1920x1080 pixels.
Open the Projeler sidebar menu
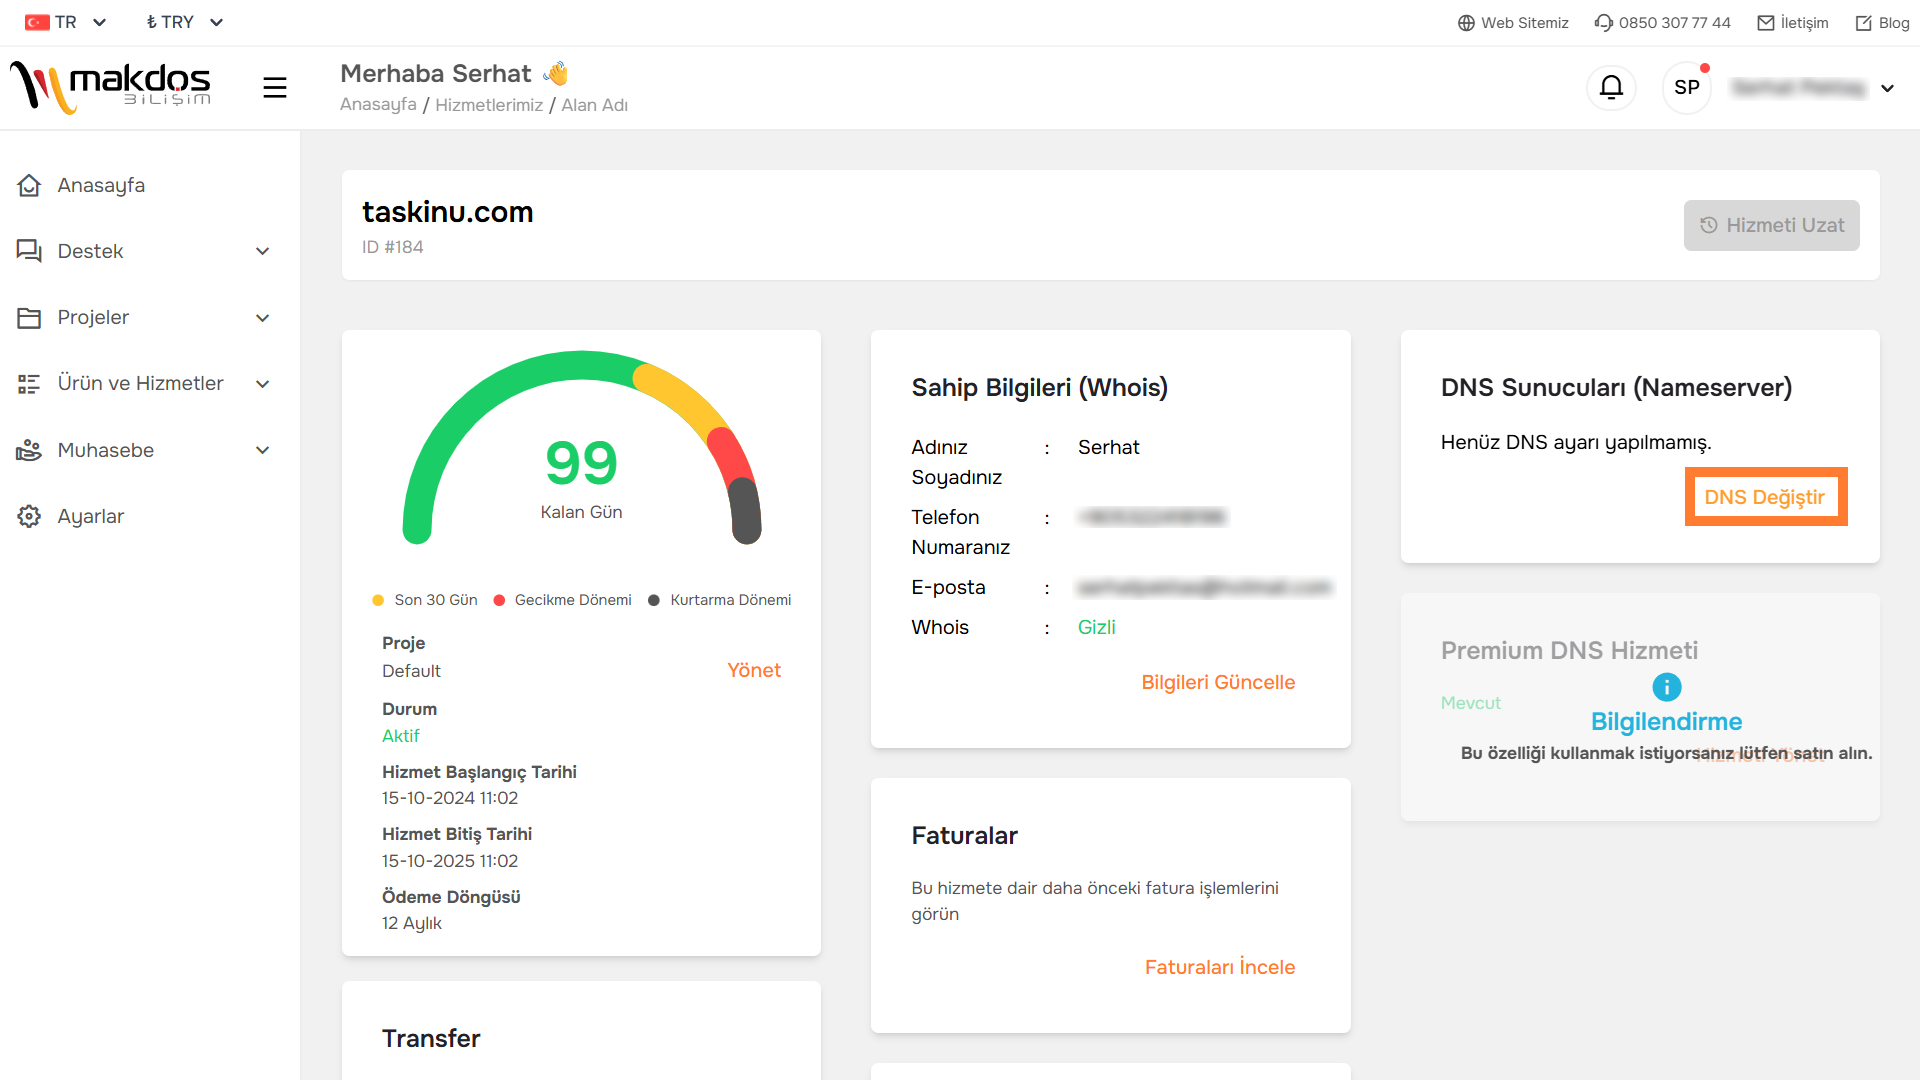pyautogui.click(x=145, y=317)
